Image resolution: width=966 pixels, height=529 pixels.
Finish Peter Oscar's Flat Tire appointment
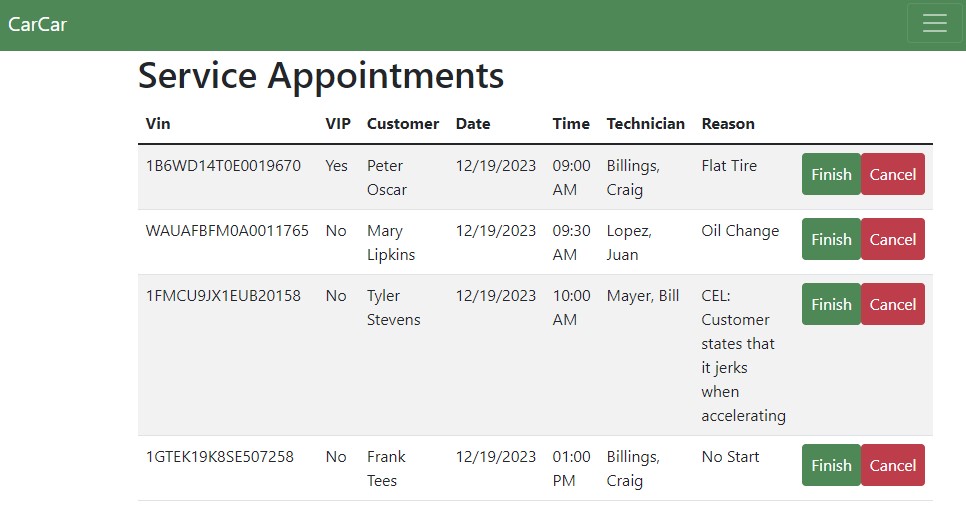click(x=831, y=174)
